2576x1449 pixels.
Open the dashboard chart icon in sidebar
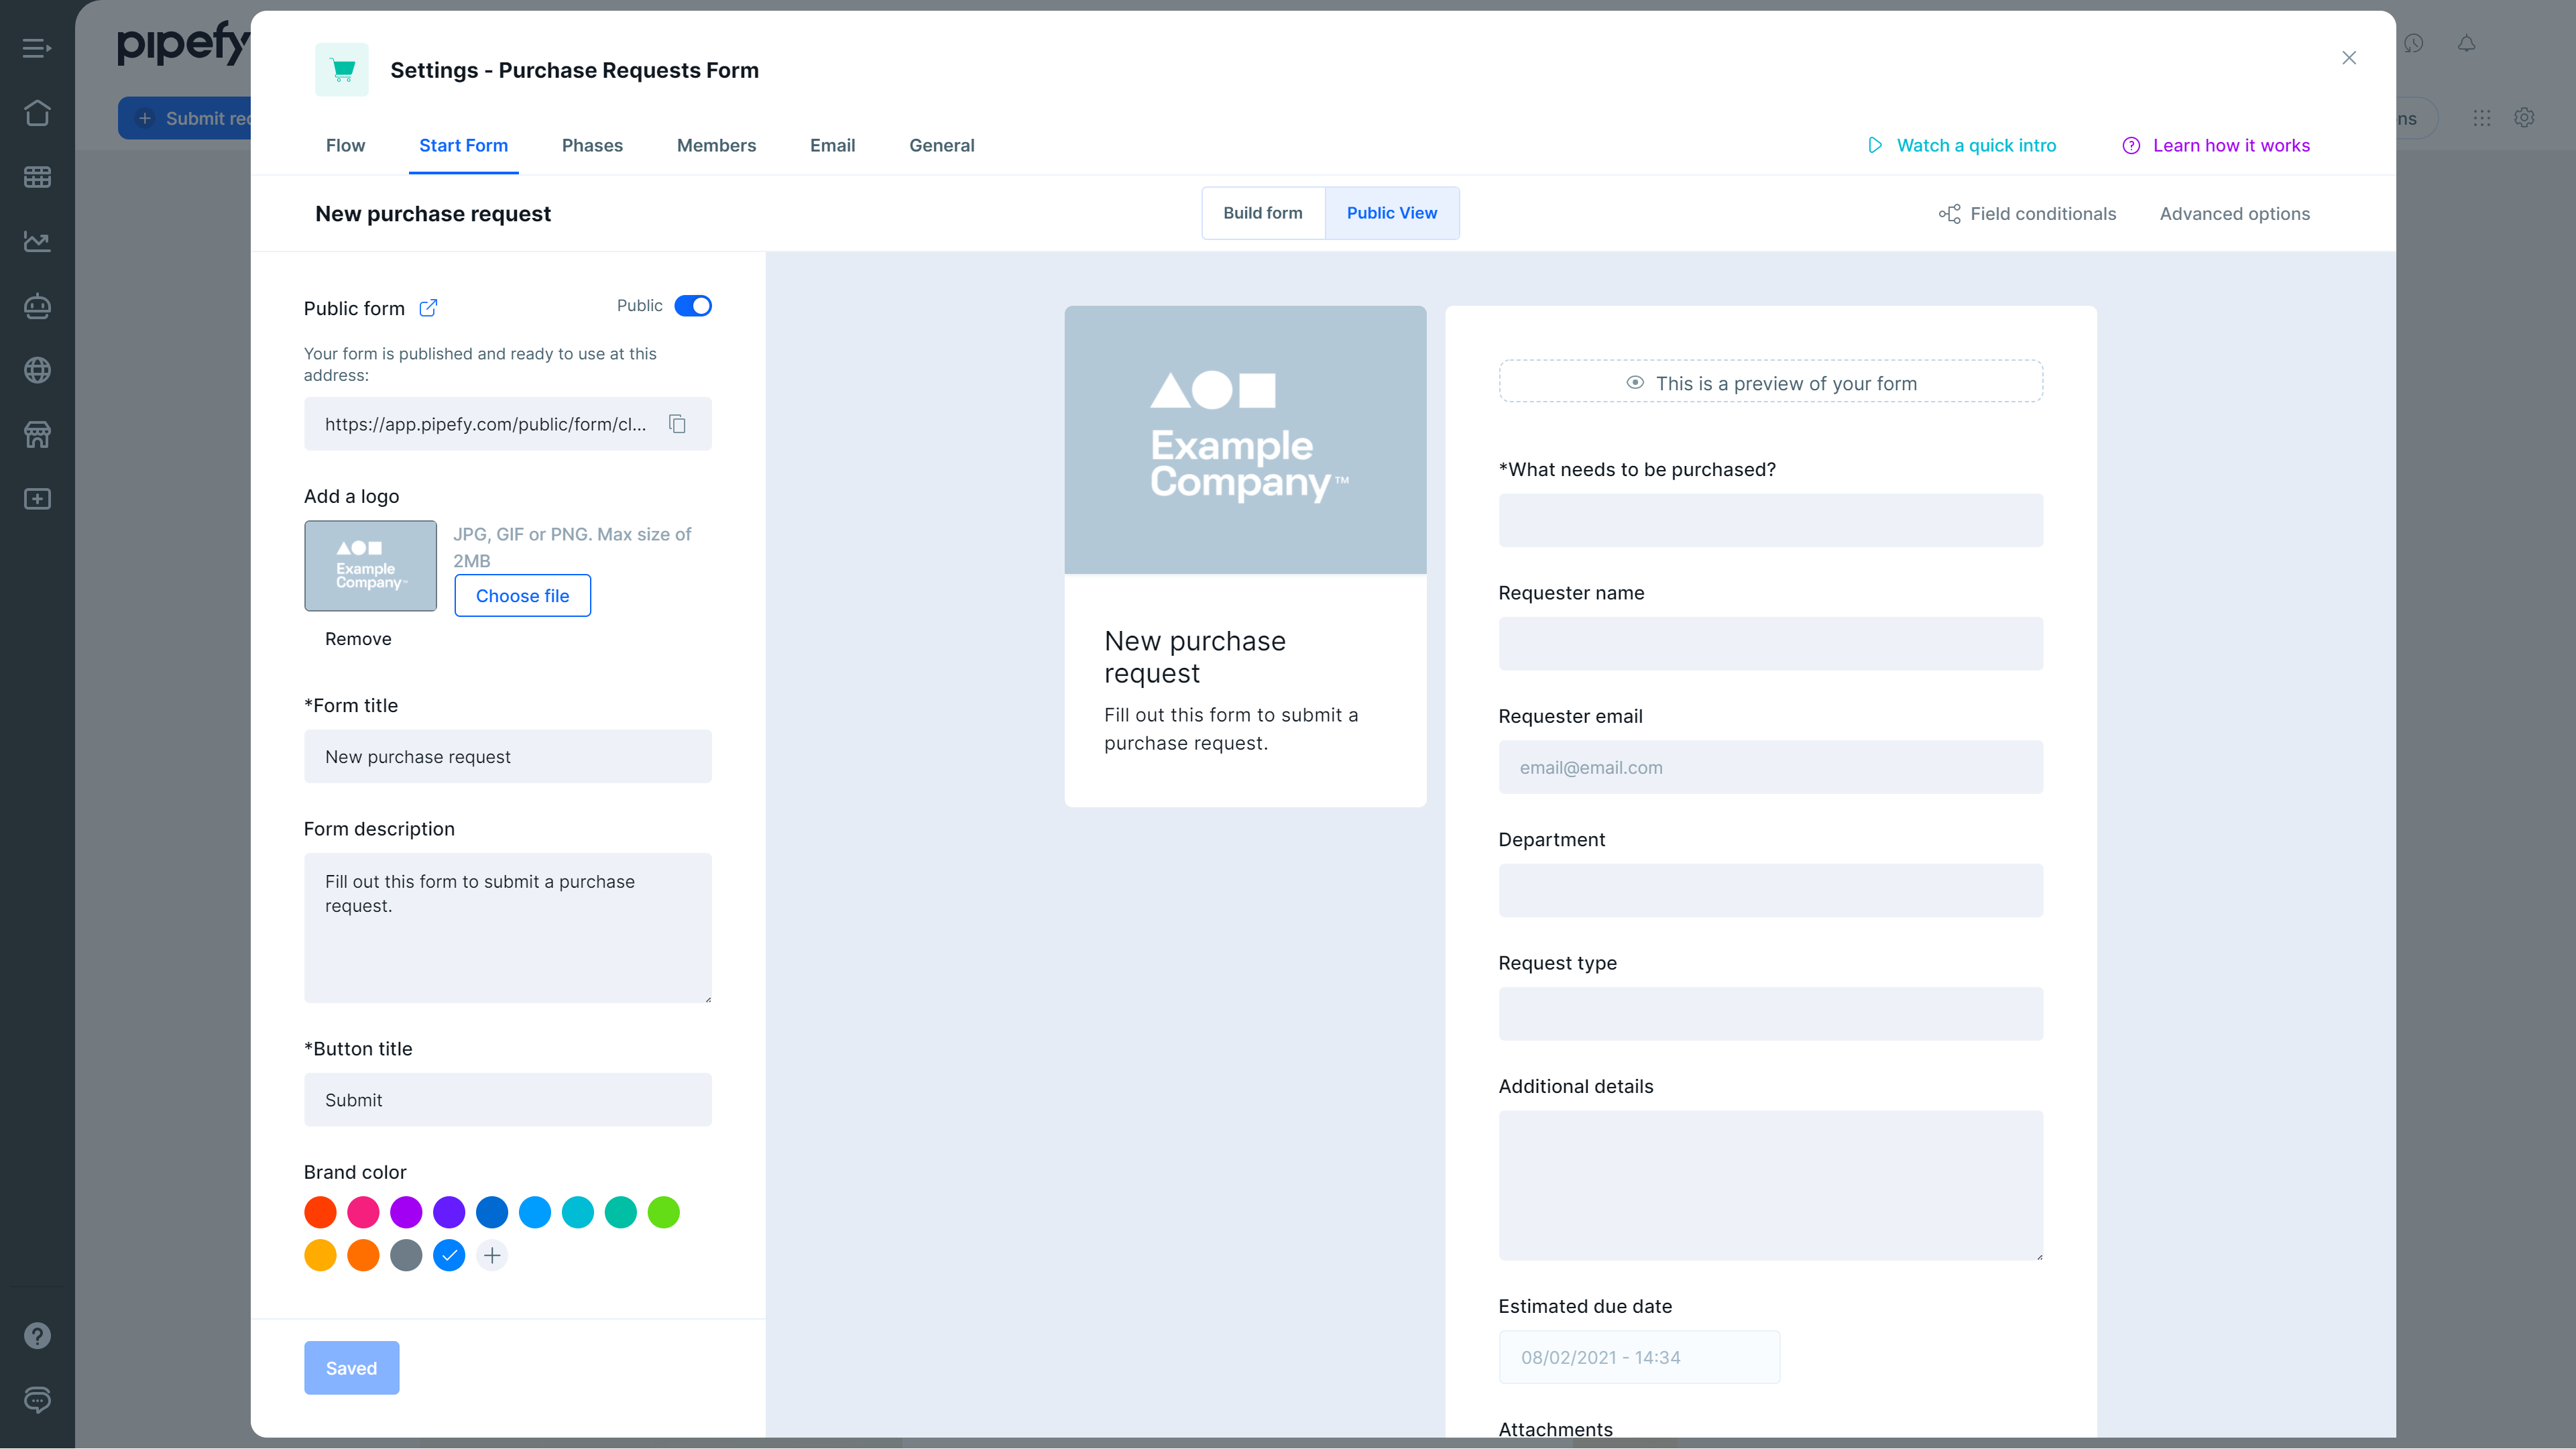pyautogui.click(x=37, y=242)
